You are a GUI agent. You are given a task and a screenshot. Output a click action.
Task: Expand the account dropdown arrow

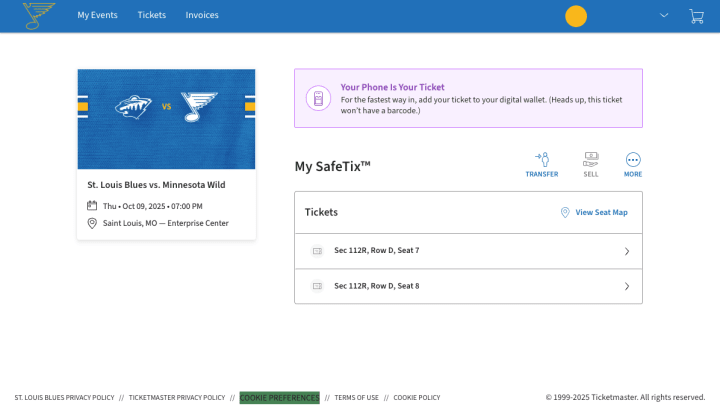coord(664,15)
